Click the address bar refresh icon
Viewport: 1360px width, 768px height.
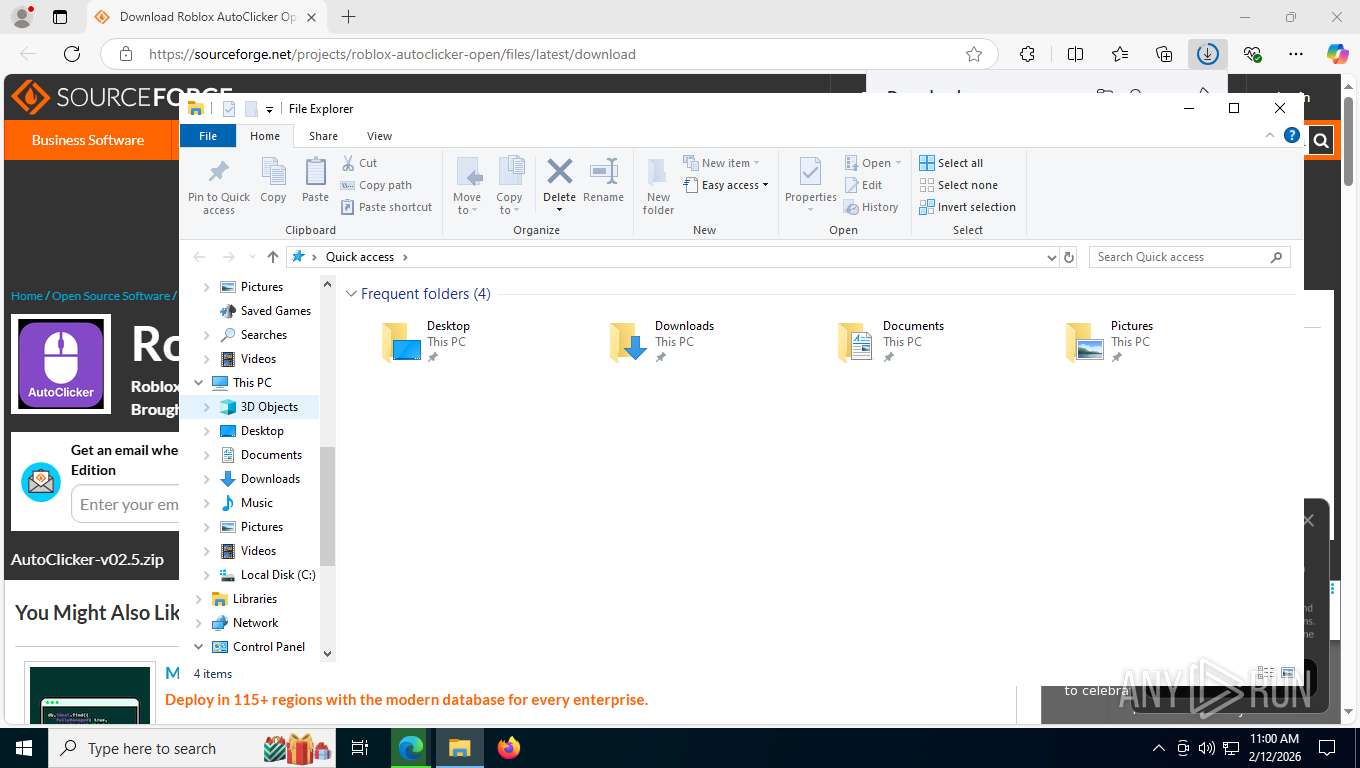1069,257
